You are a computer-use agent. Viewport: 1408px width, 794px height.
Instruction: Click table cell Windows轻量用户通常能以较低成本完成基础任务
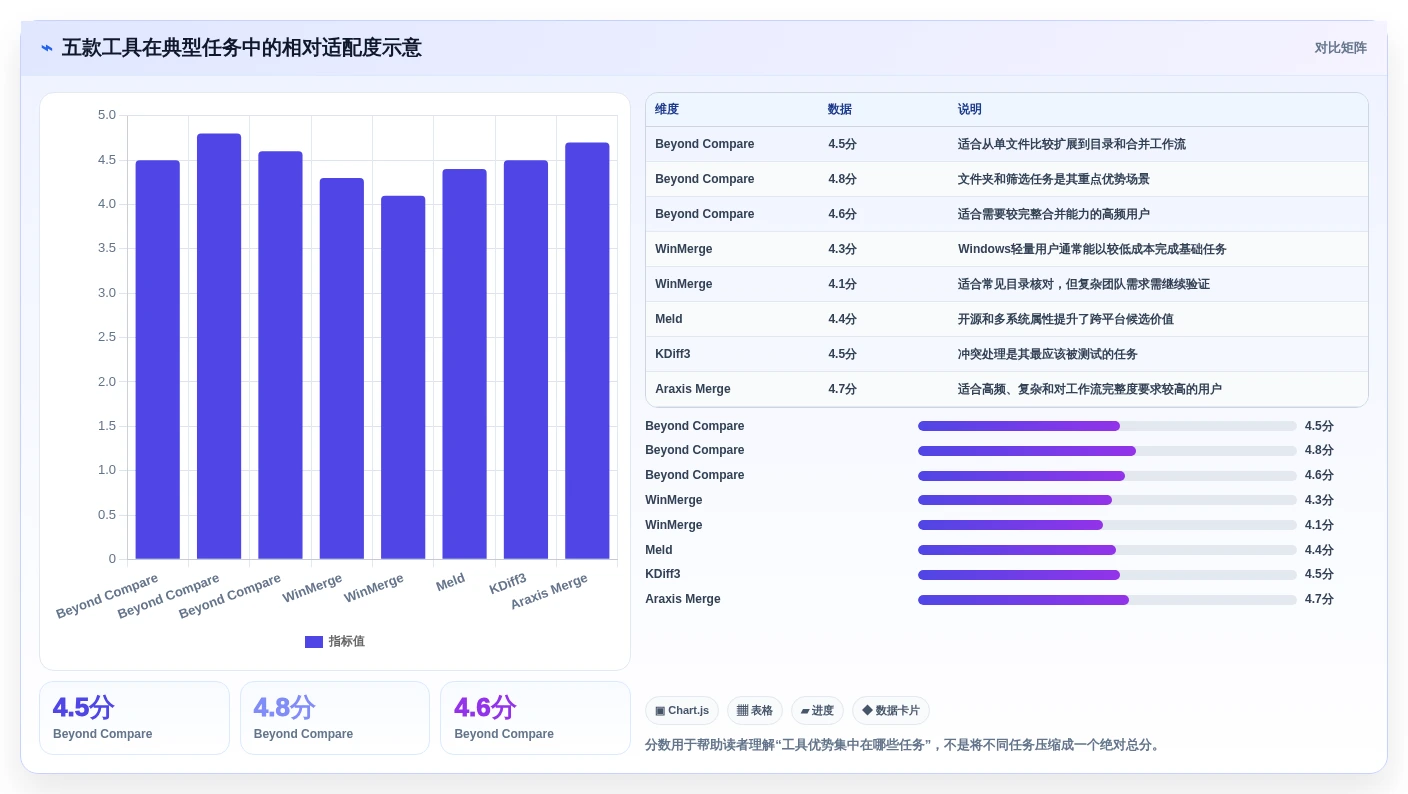pos(1092,249)
